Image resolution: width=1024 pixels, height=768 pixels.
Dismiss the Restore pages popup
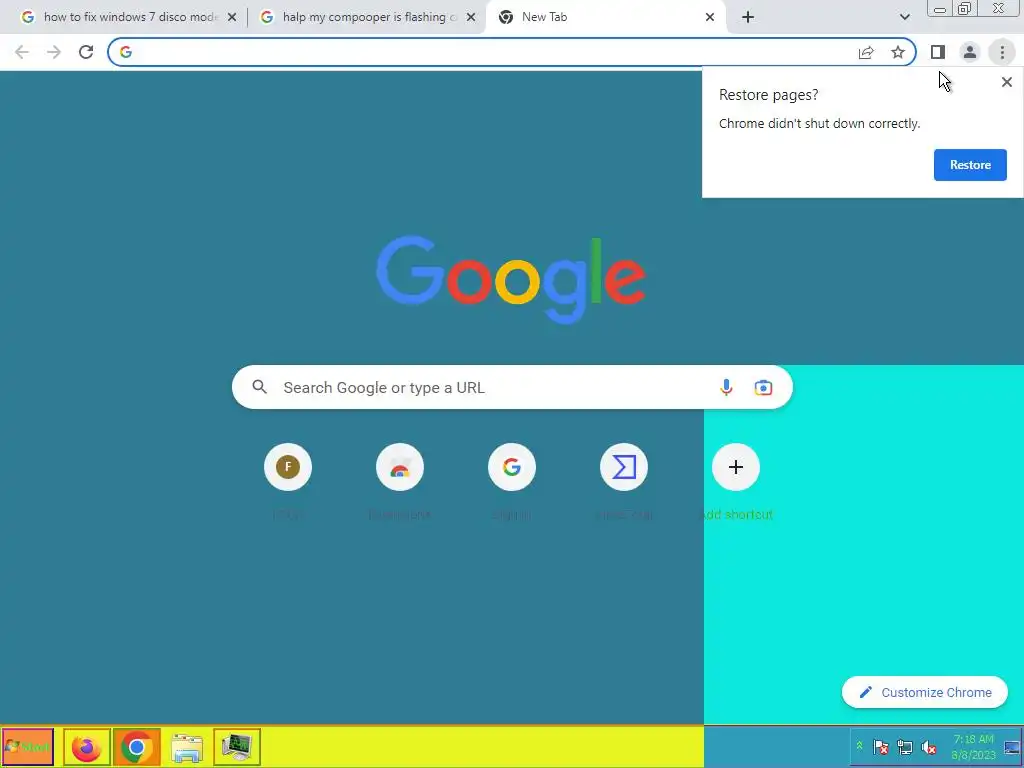(x=1006, y=82)
